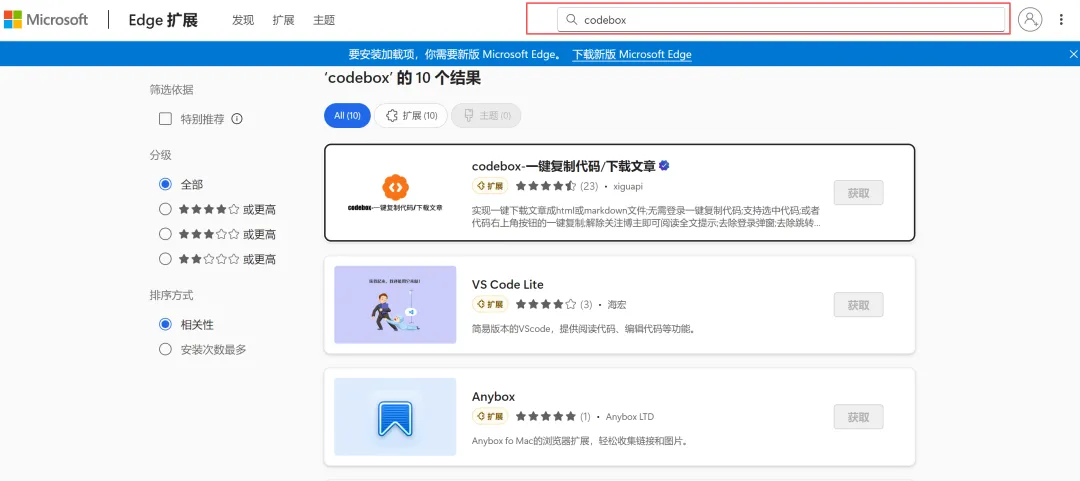Click the five-star rating of Anybox

point(546,416)
